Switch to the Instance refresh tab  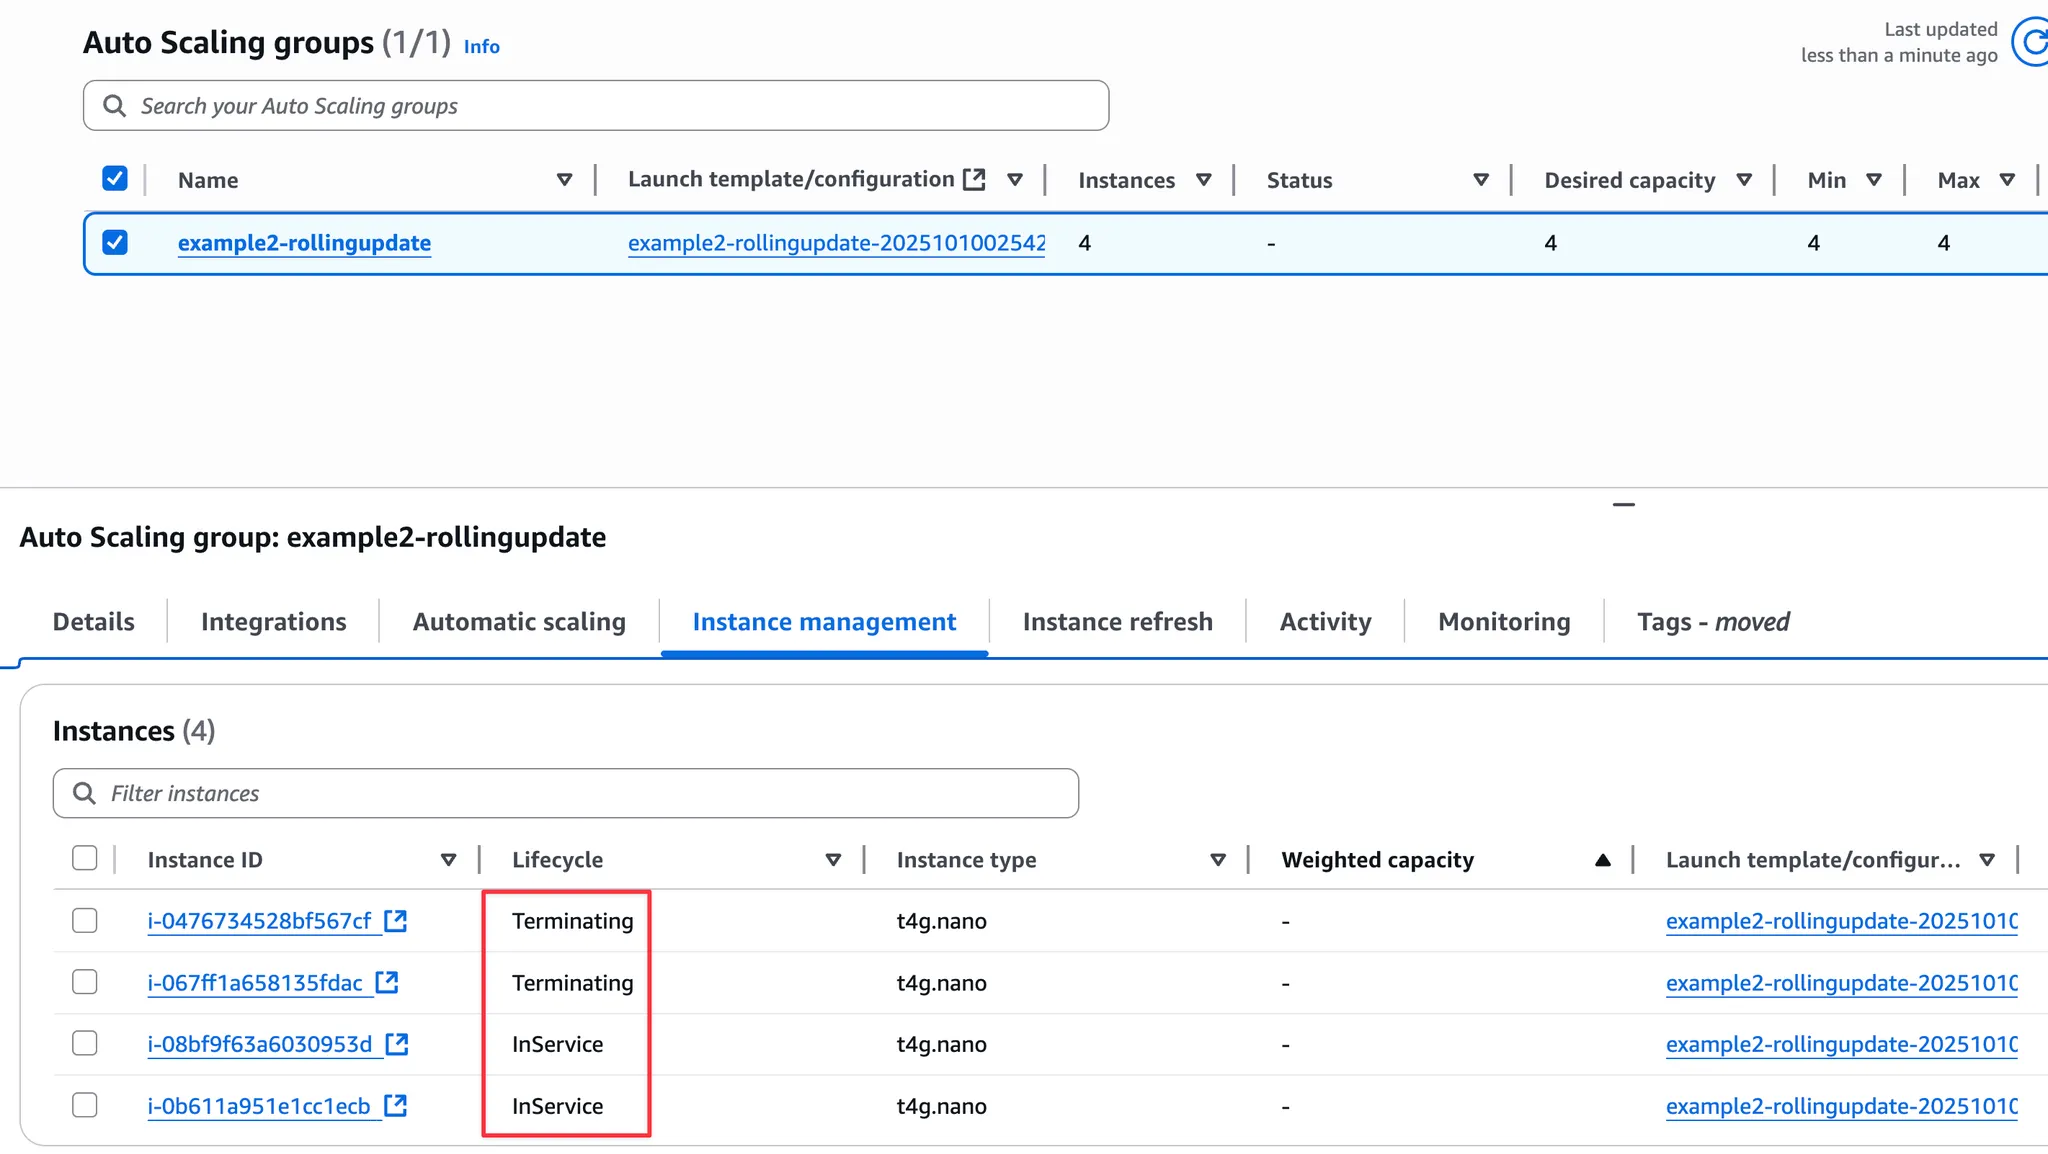click(1117, 622)
